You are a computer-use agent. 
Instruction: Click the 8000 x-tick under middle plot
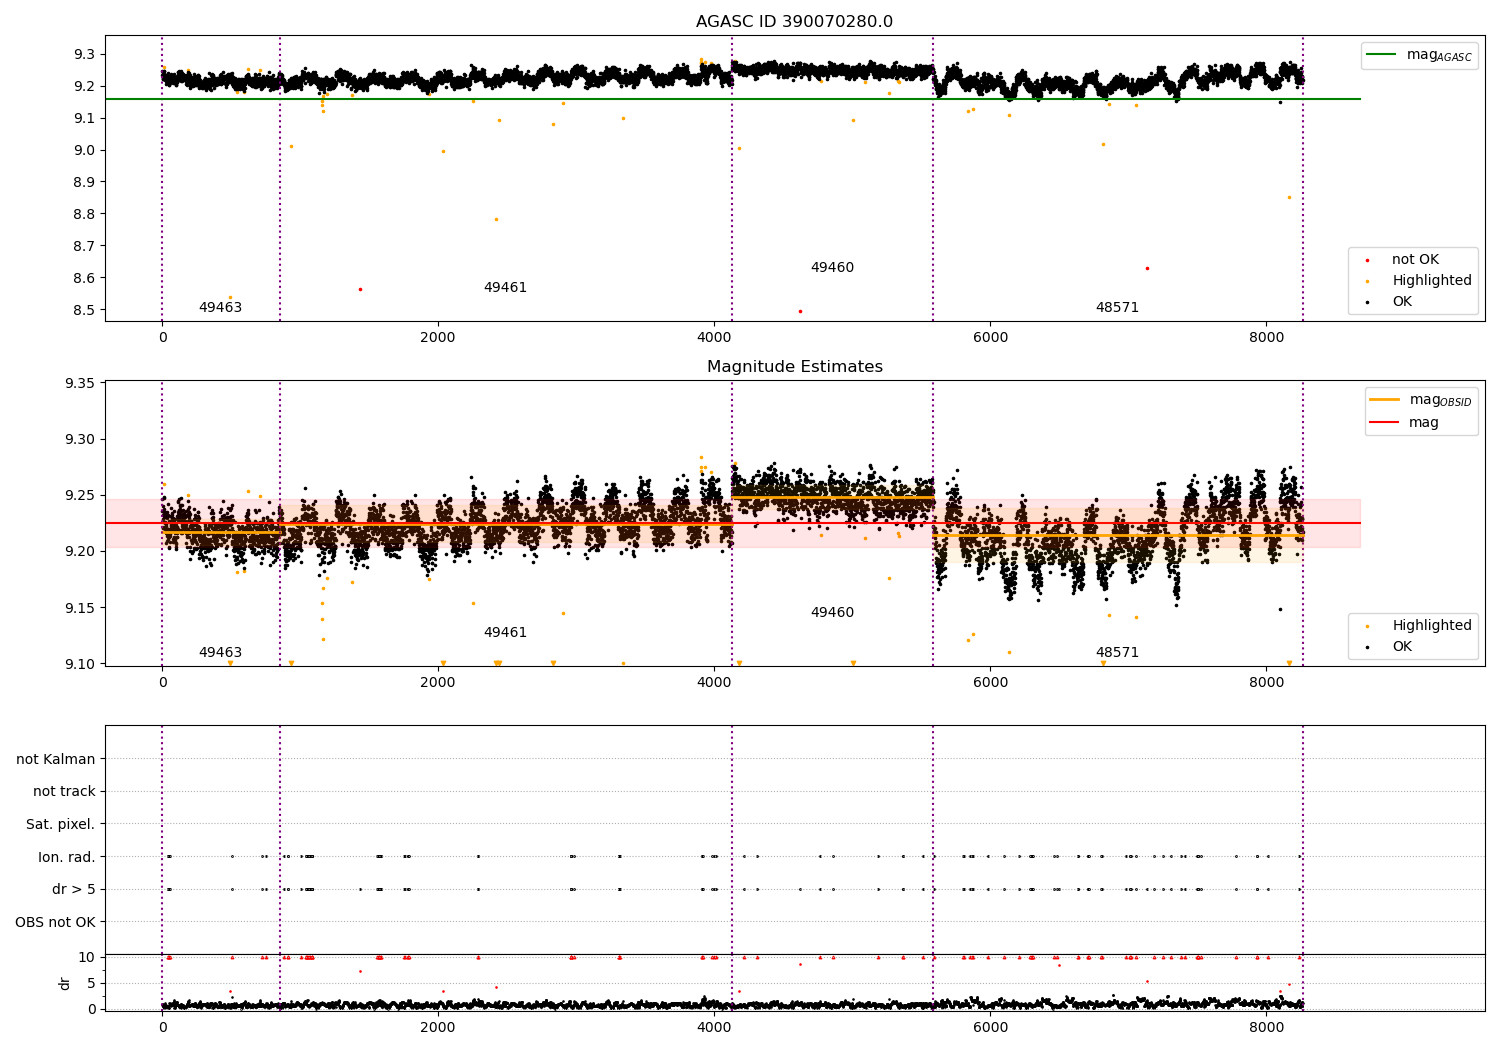(x=1266, y=683)
